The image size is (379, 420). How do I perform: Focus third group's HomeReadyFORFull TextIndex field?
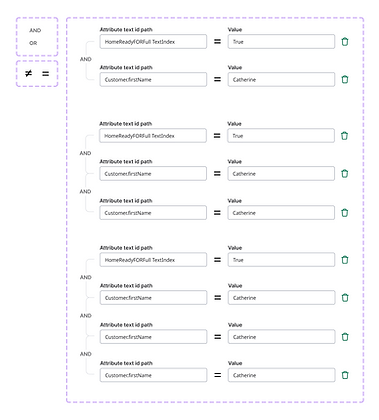pos(153,260)
